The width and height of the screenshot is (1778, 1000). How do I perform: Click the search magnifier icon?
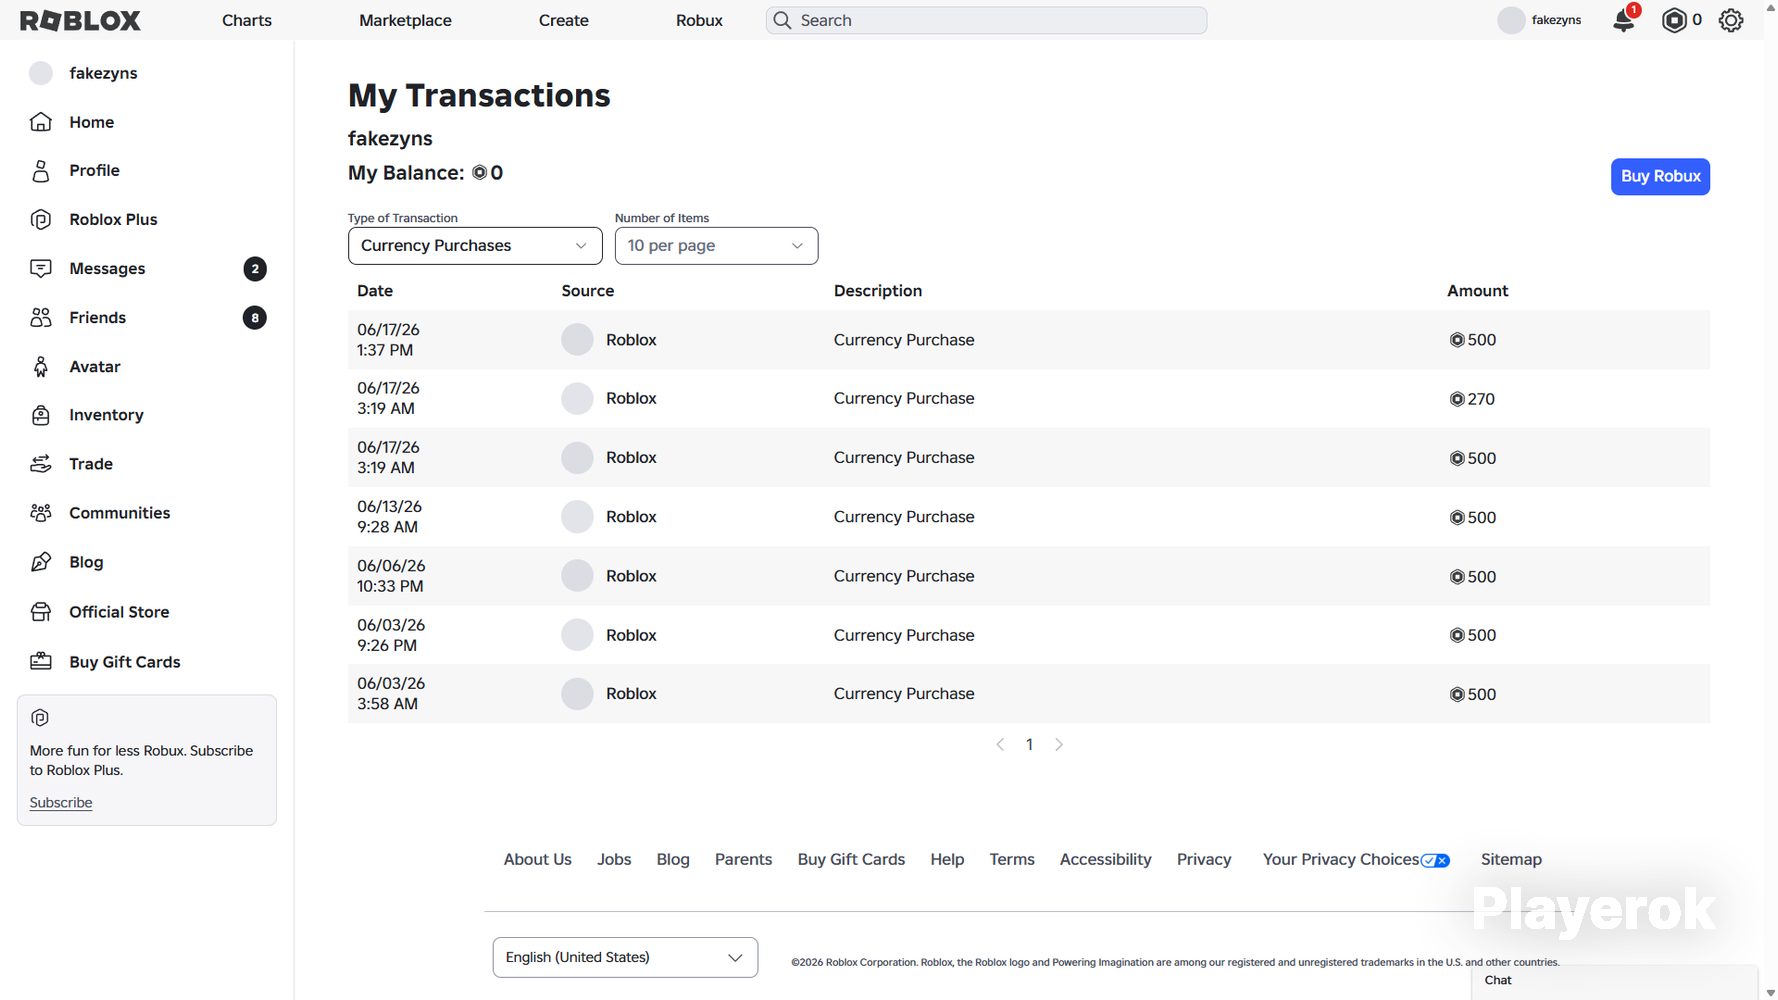(x=782, y=20)
